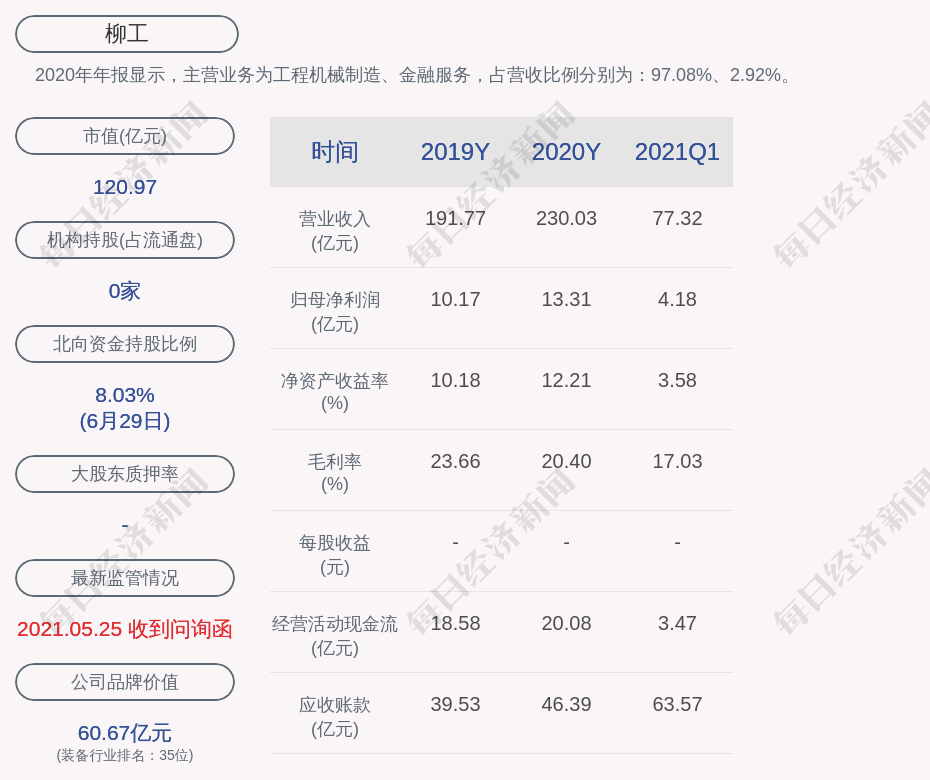The width and height of the screenshot is (930, 780).
Task: Click the 2020年年报显示 description sentence
Action: (413, 75)
